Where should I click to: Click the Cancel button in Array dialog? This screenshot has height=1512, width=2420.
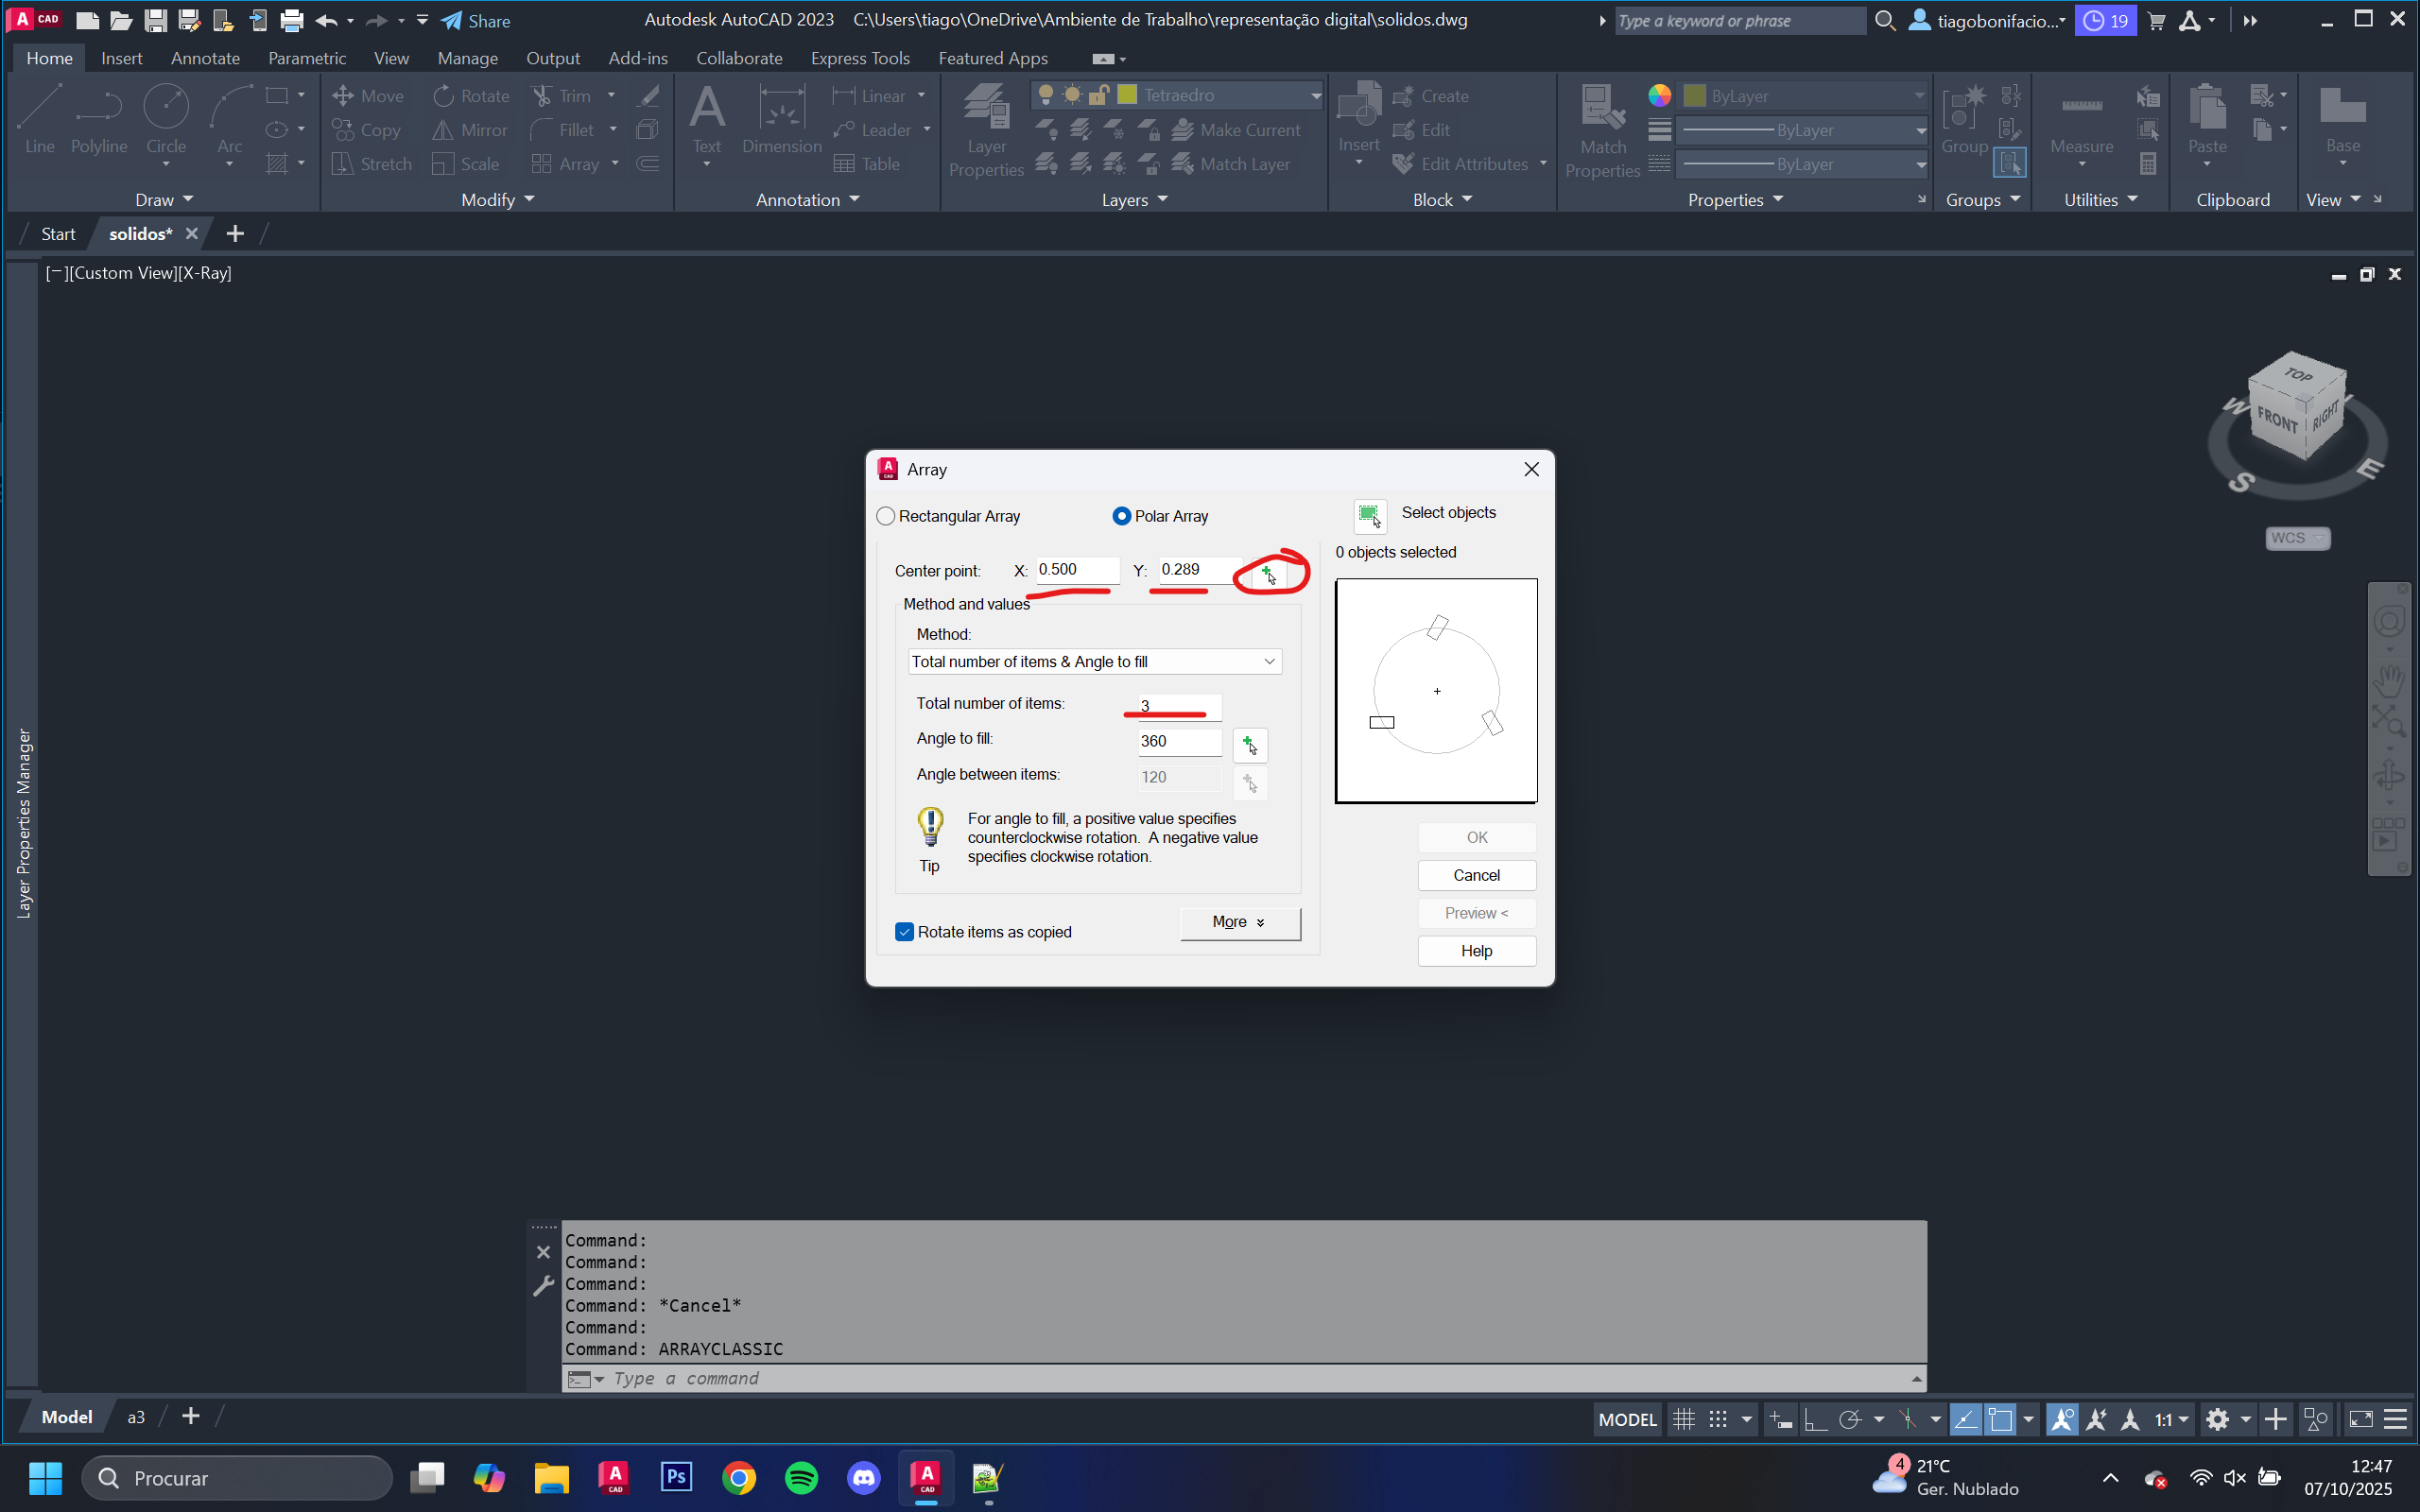tap(1476, 875)
